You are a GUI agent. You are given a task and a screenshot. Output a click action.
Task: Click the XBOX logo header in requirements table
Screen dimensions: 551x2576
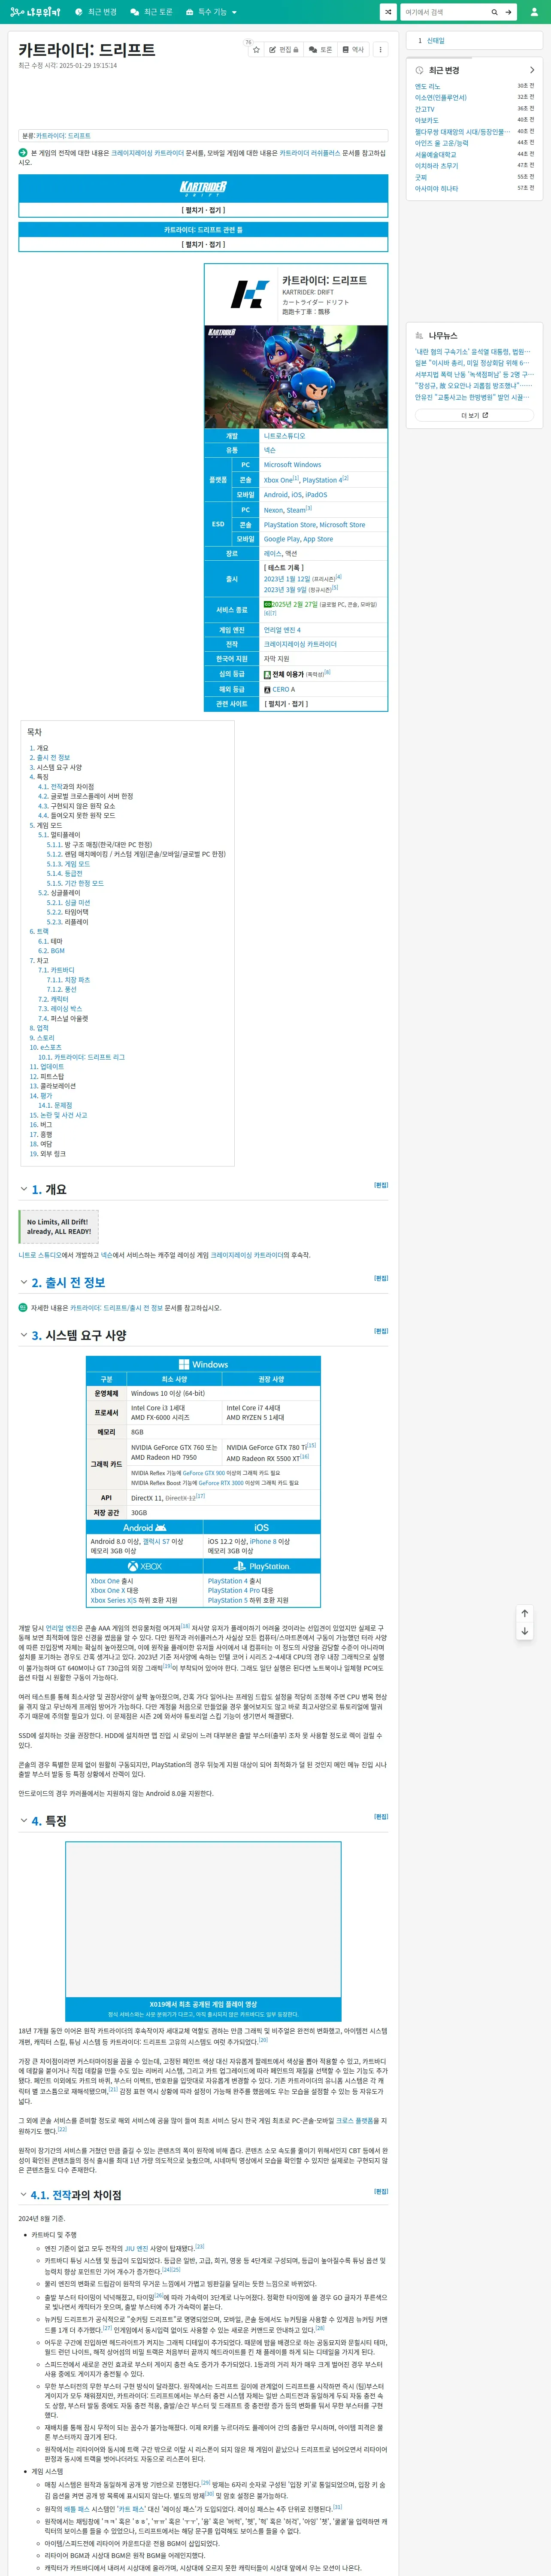[145, 1566]
